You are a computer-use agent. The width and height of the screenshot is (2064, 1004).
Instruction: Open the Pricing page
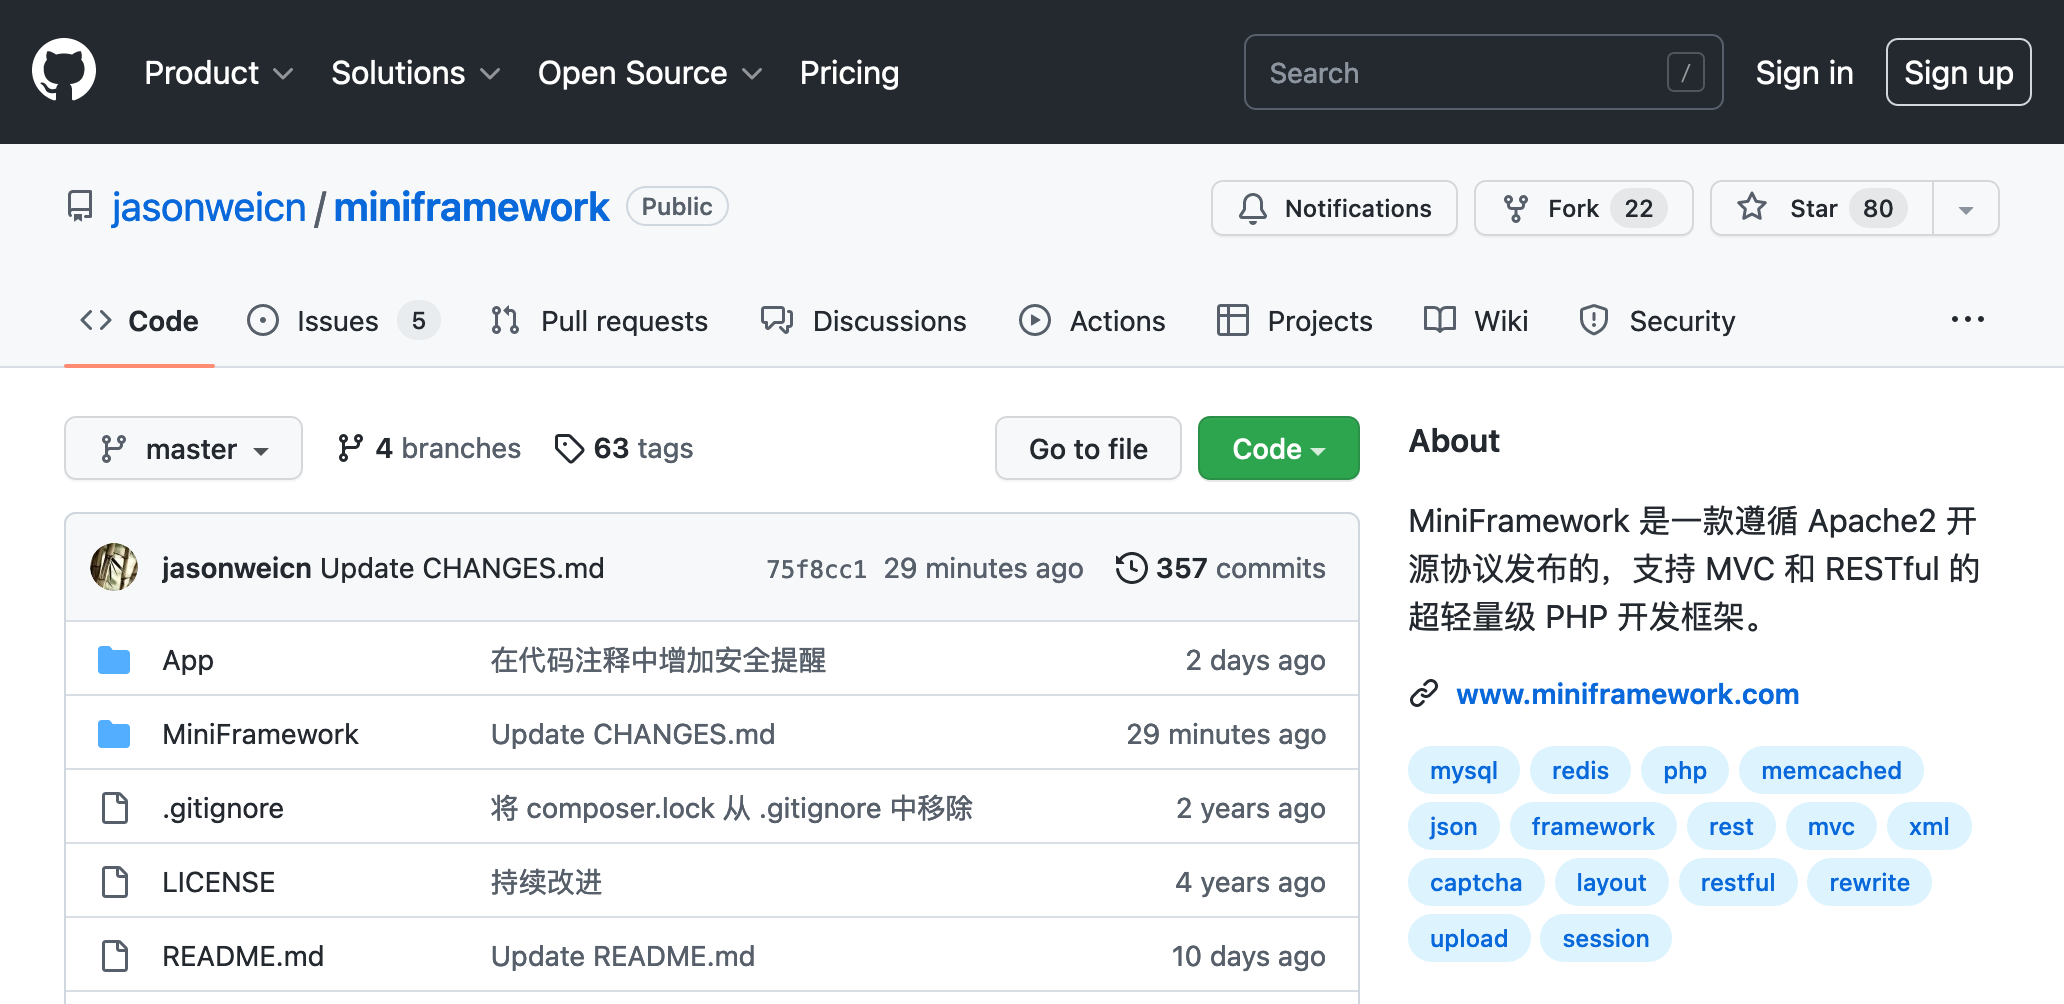849,72
